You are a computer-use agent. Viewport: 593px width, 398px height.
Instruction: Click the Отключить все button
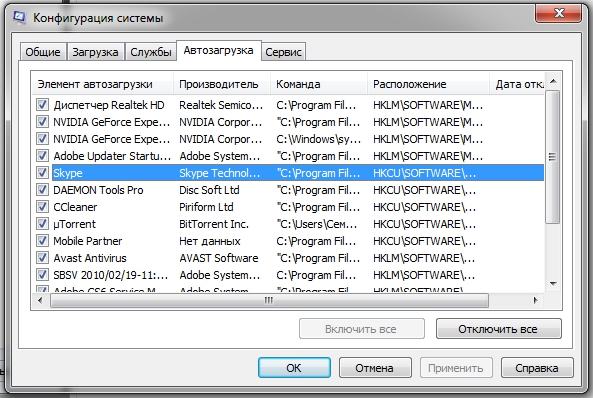[498, 329]
